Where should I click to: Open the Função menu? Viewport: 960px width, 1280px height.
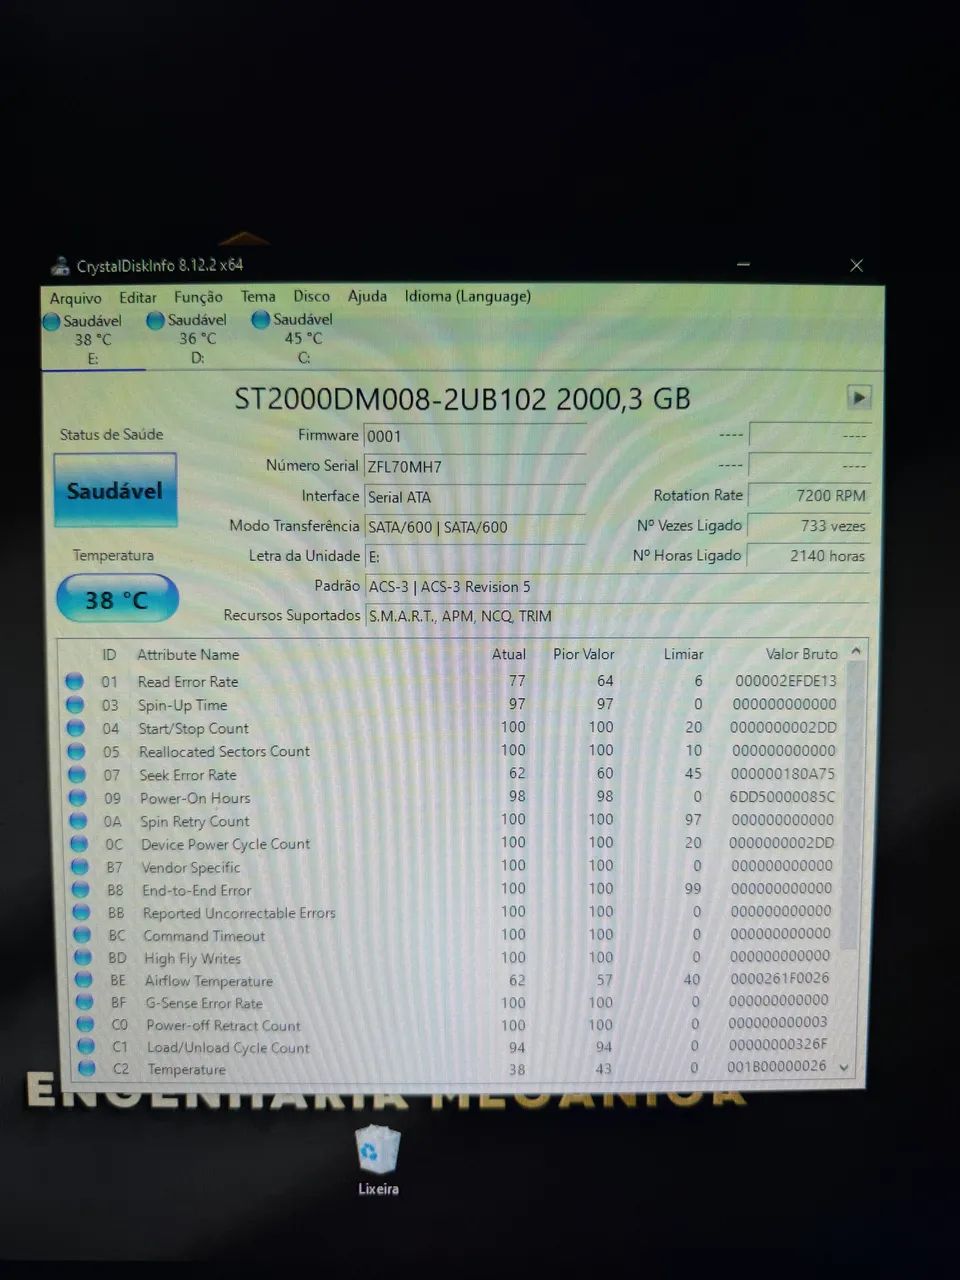point(198,297)
